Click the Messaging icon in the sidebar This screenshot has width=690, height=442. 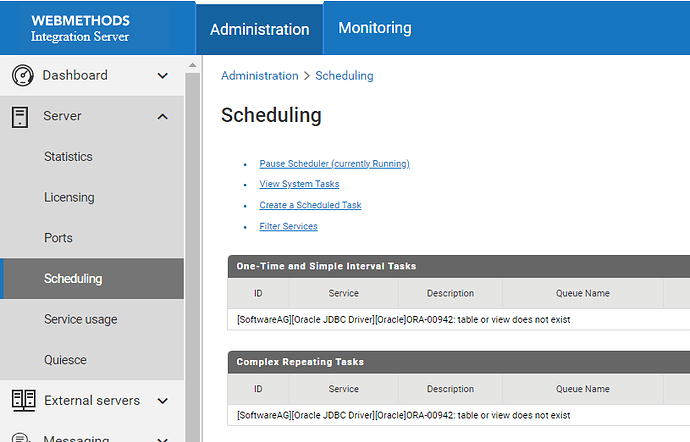[21, 438]
